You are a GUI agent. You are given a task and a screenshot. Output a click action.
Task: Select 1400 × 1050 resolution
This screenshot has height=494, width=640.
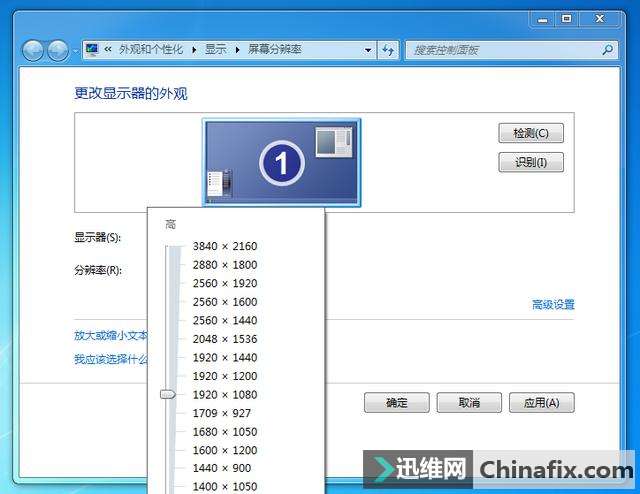225,487
